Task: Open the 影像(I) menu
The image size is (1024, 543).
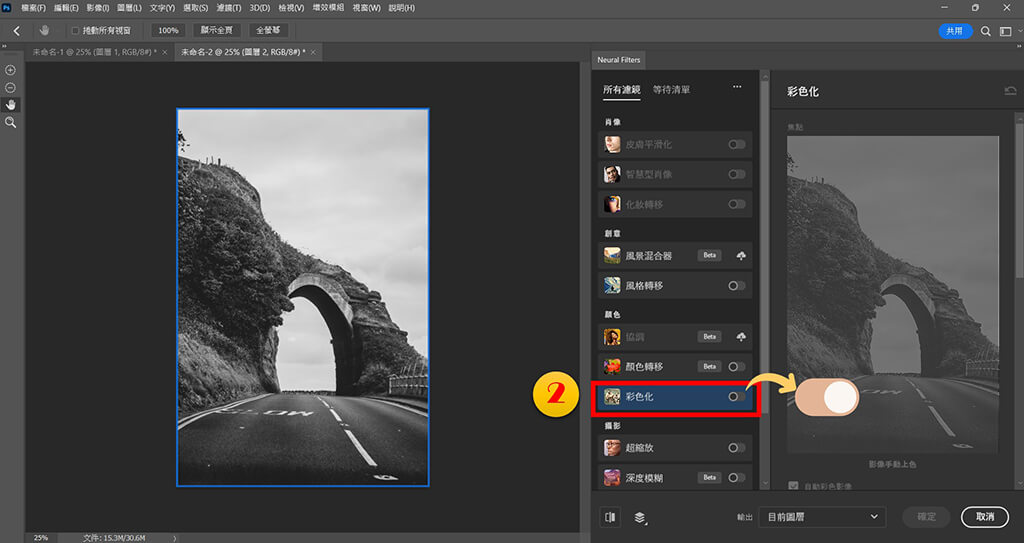Action: click(x=98, y=8)
